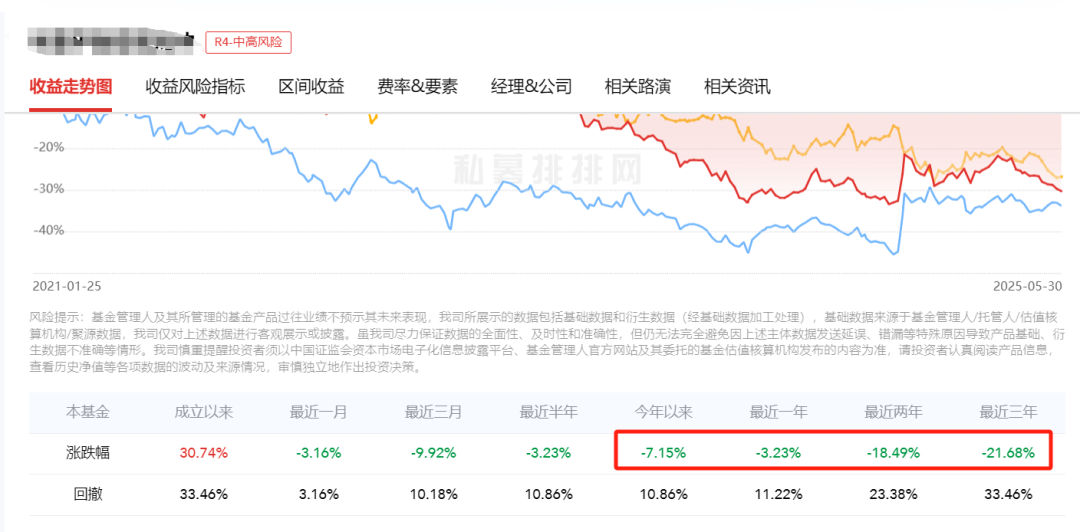Screen dimensions: 1080x532
Task: Click the 2025-05-30 end date label
Action: (1028, 285)
